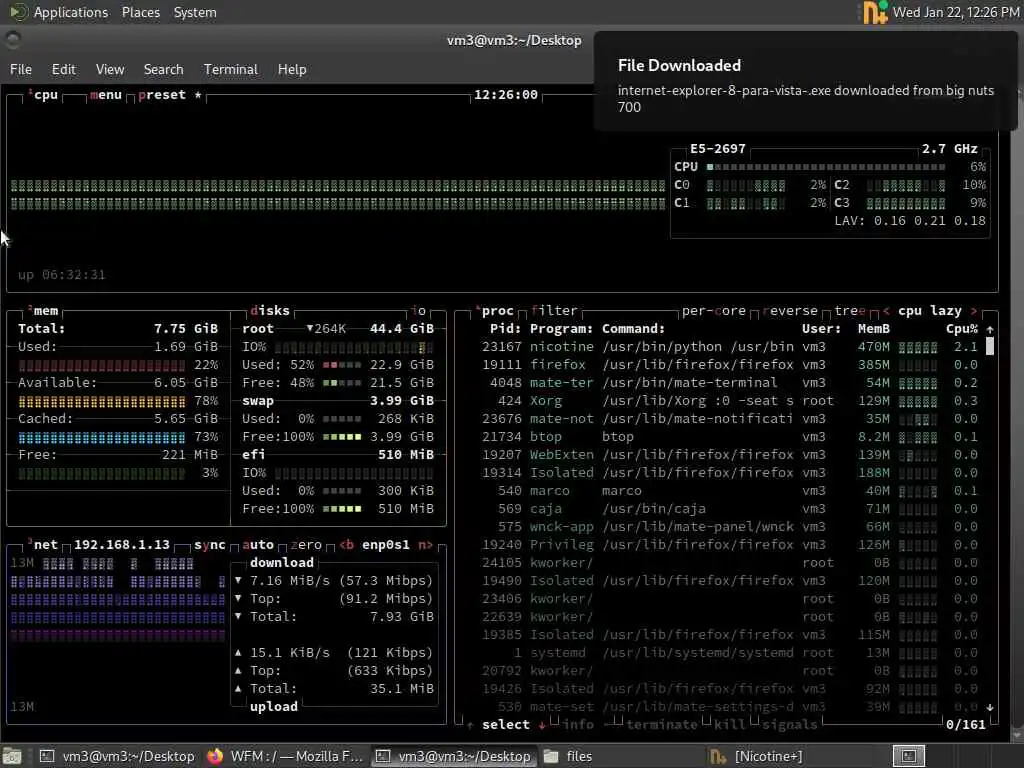Click process list scroll up arrow
The width and height of the screenshot is (1024, 768).
[990, 329]
